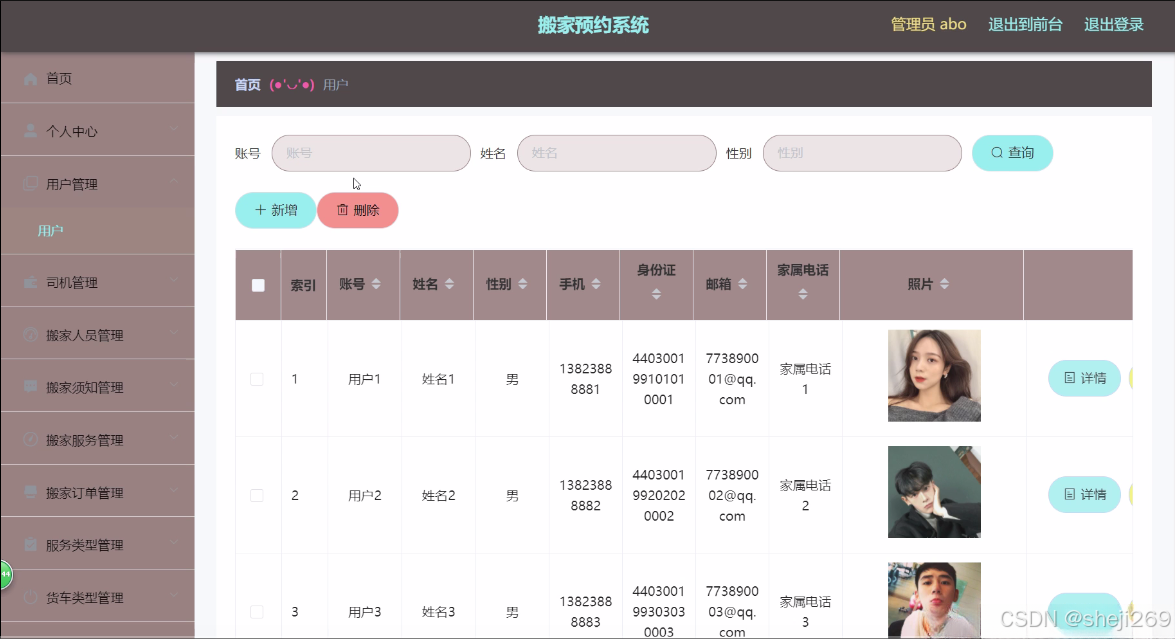This screenshot has width=1175, height=639.
Task: Click 首页 in the breadcrumb bar
Action: click(247, 84)
